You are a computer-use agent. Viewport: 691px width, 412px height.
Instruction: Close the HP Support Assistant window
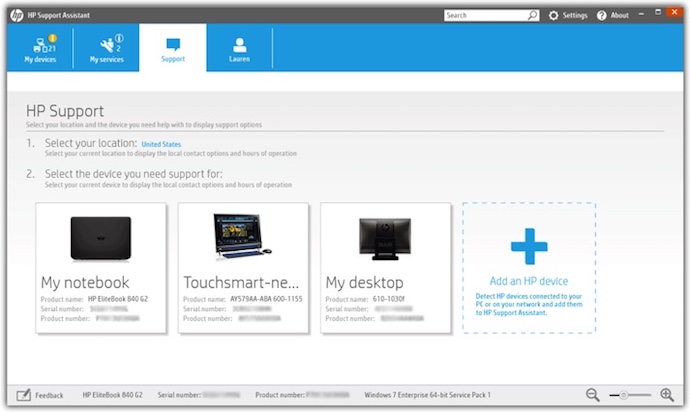(674, 12)
